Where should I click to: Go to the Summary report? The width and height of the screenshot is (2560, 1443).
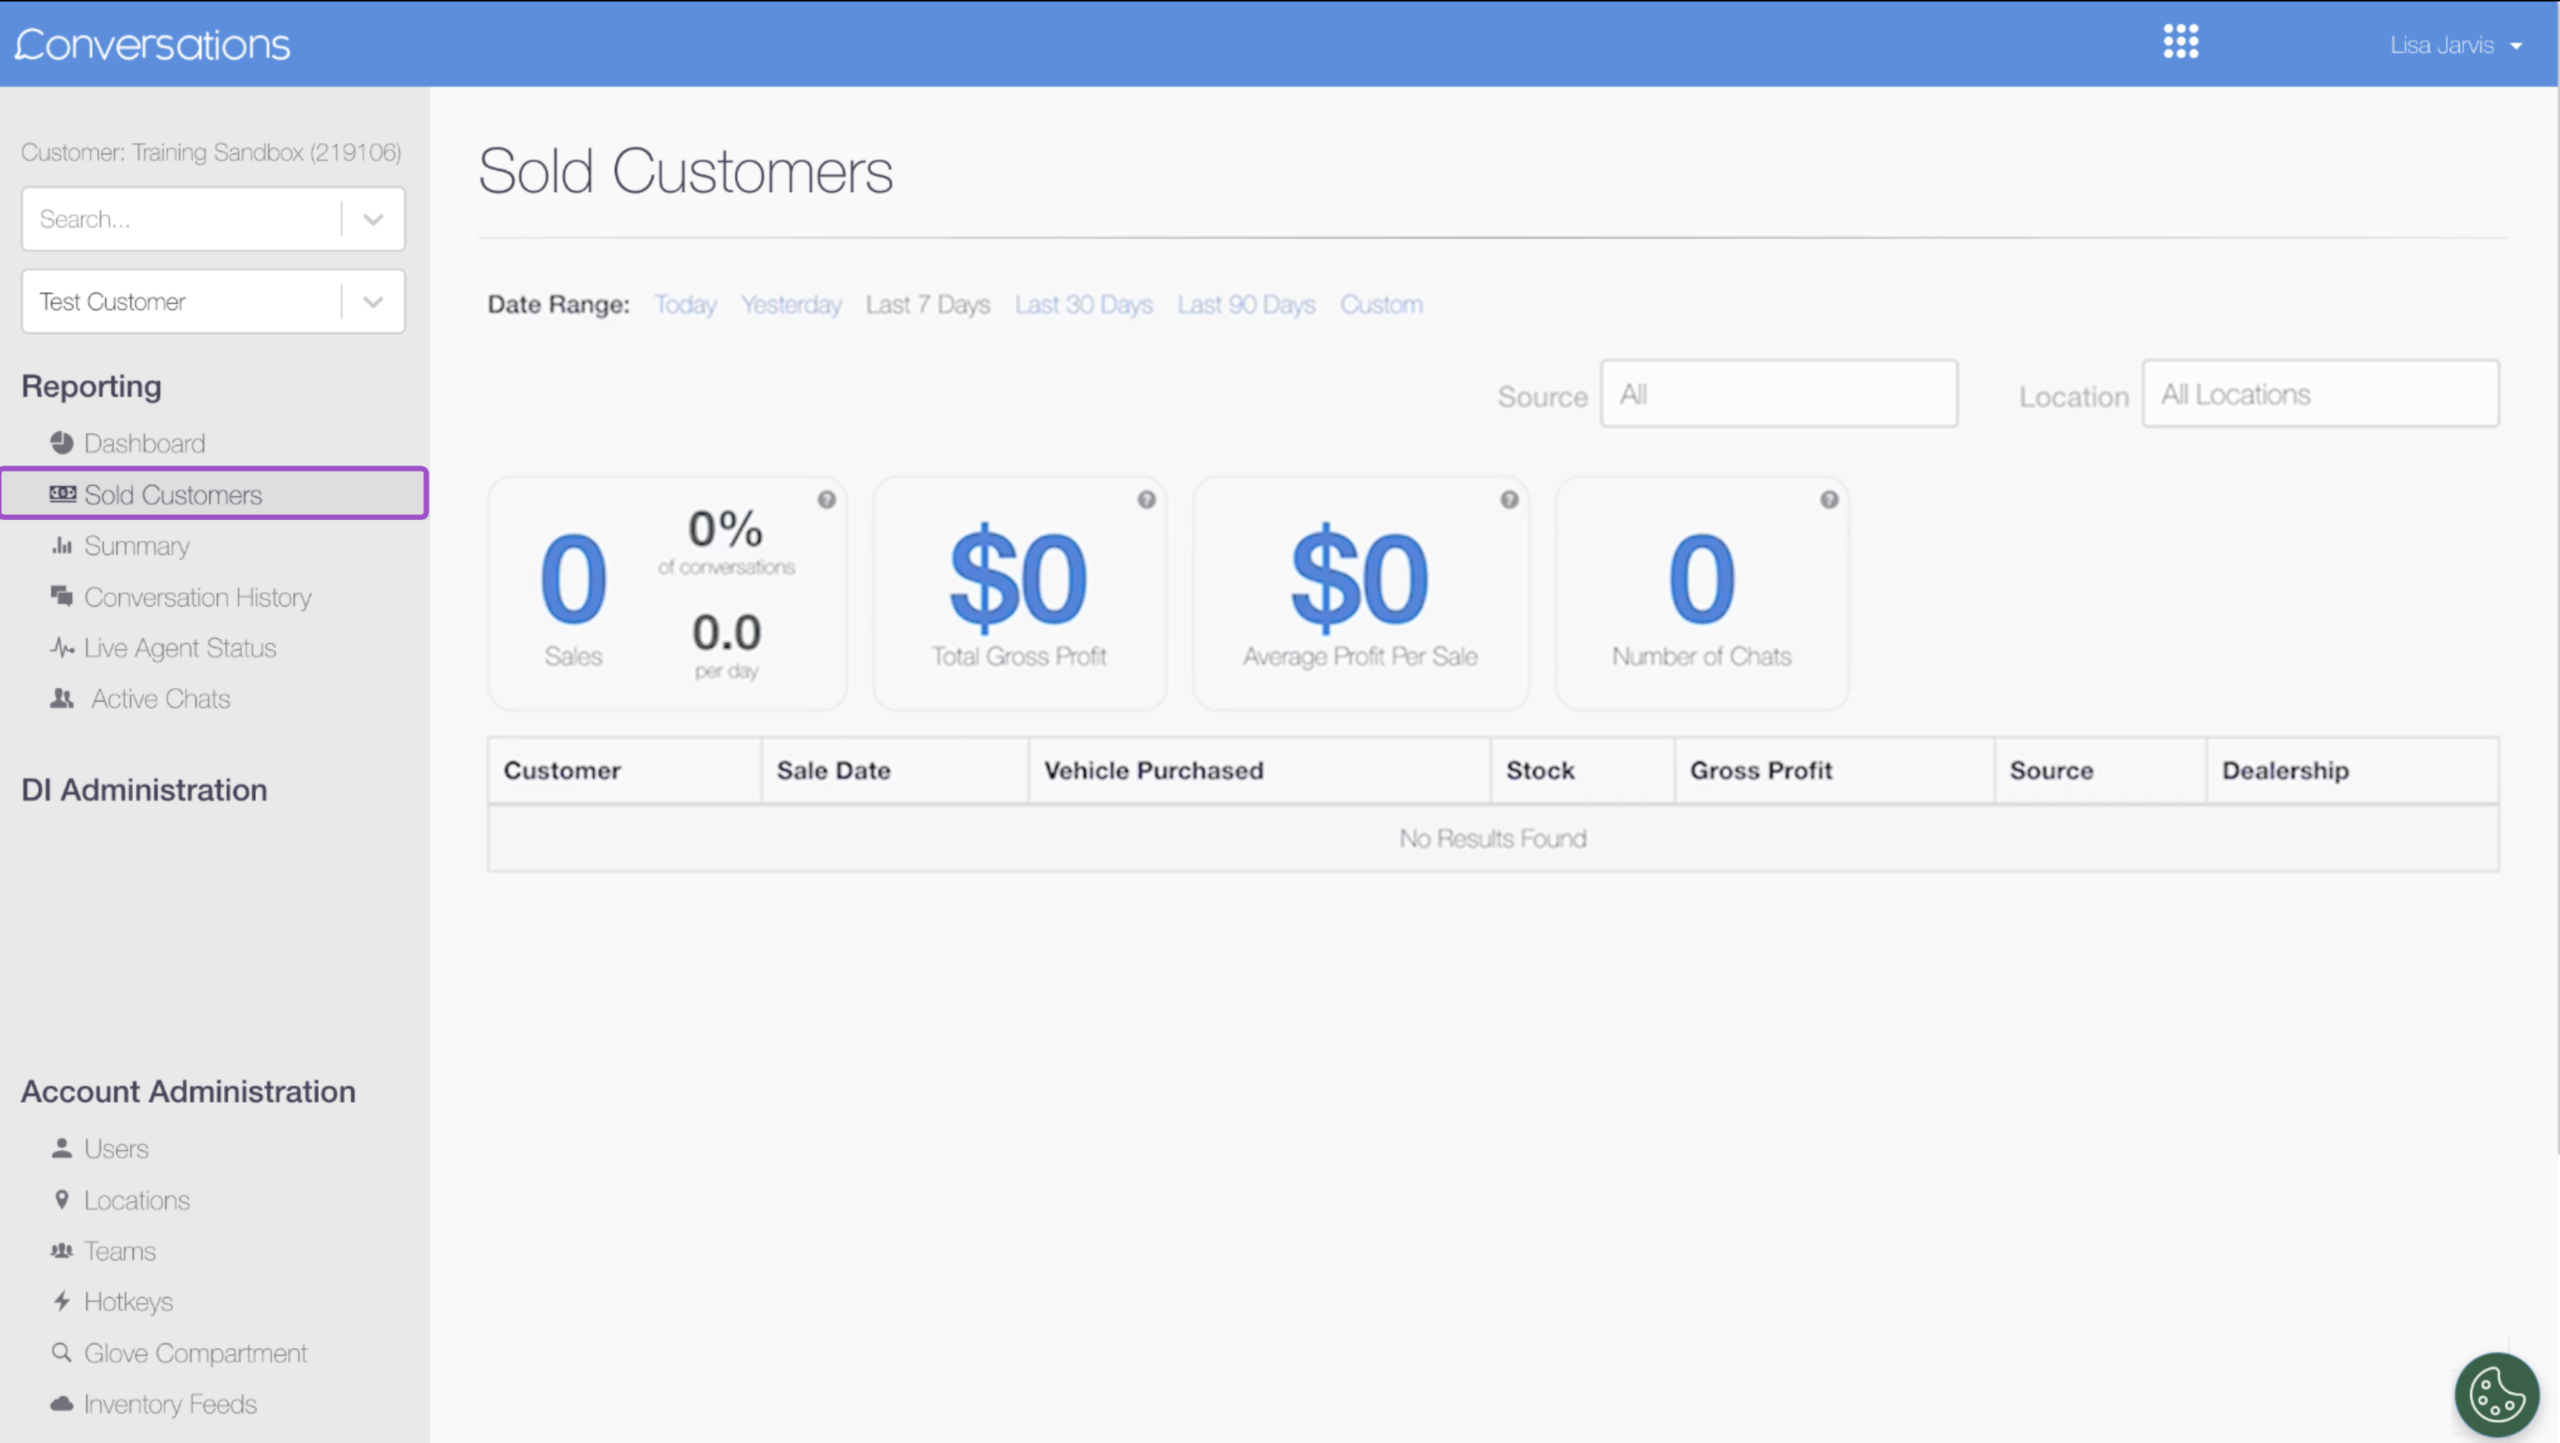click(136, 546)
